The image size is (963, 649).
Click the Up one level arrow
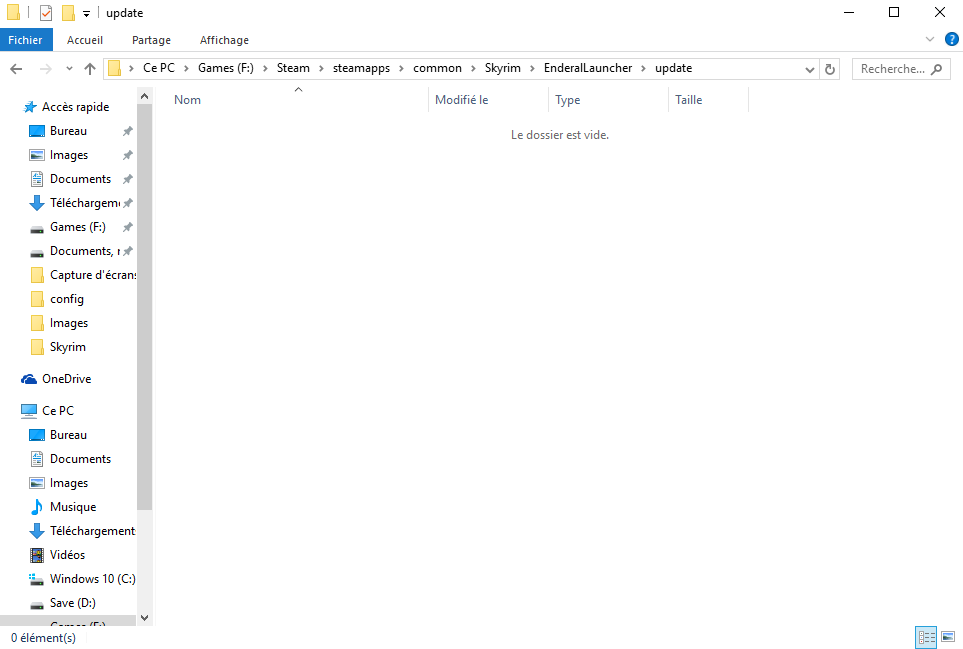(90, 69)
